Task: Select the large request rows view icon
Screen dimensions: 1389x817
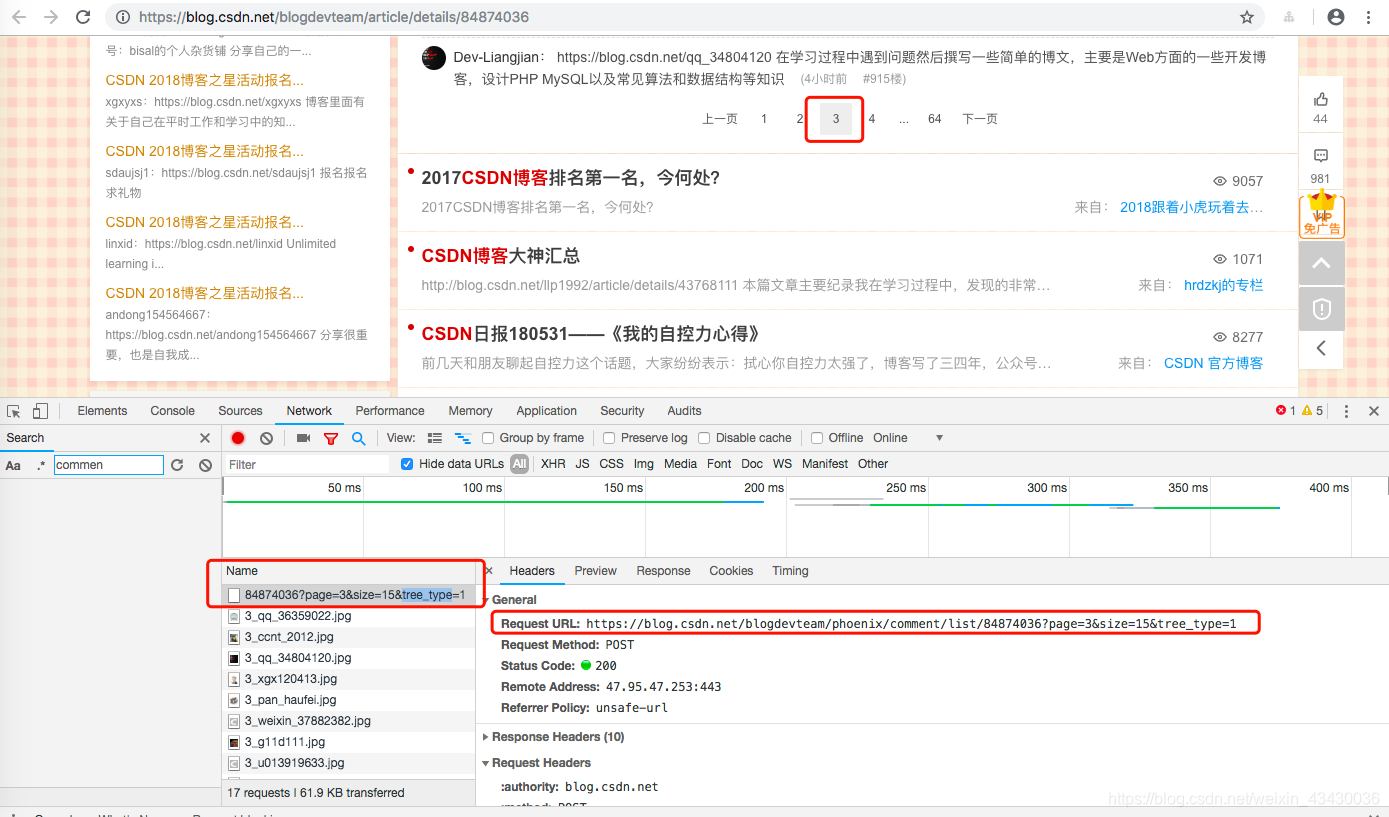Action: click(x=435, y=438)
